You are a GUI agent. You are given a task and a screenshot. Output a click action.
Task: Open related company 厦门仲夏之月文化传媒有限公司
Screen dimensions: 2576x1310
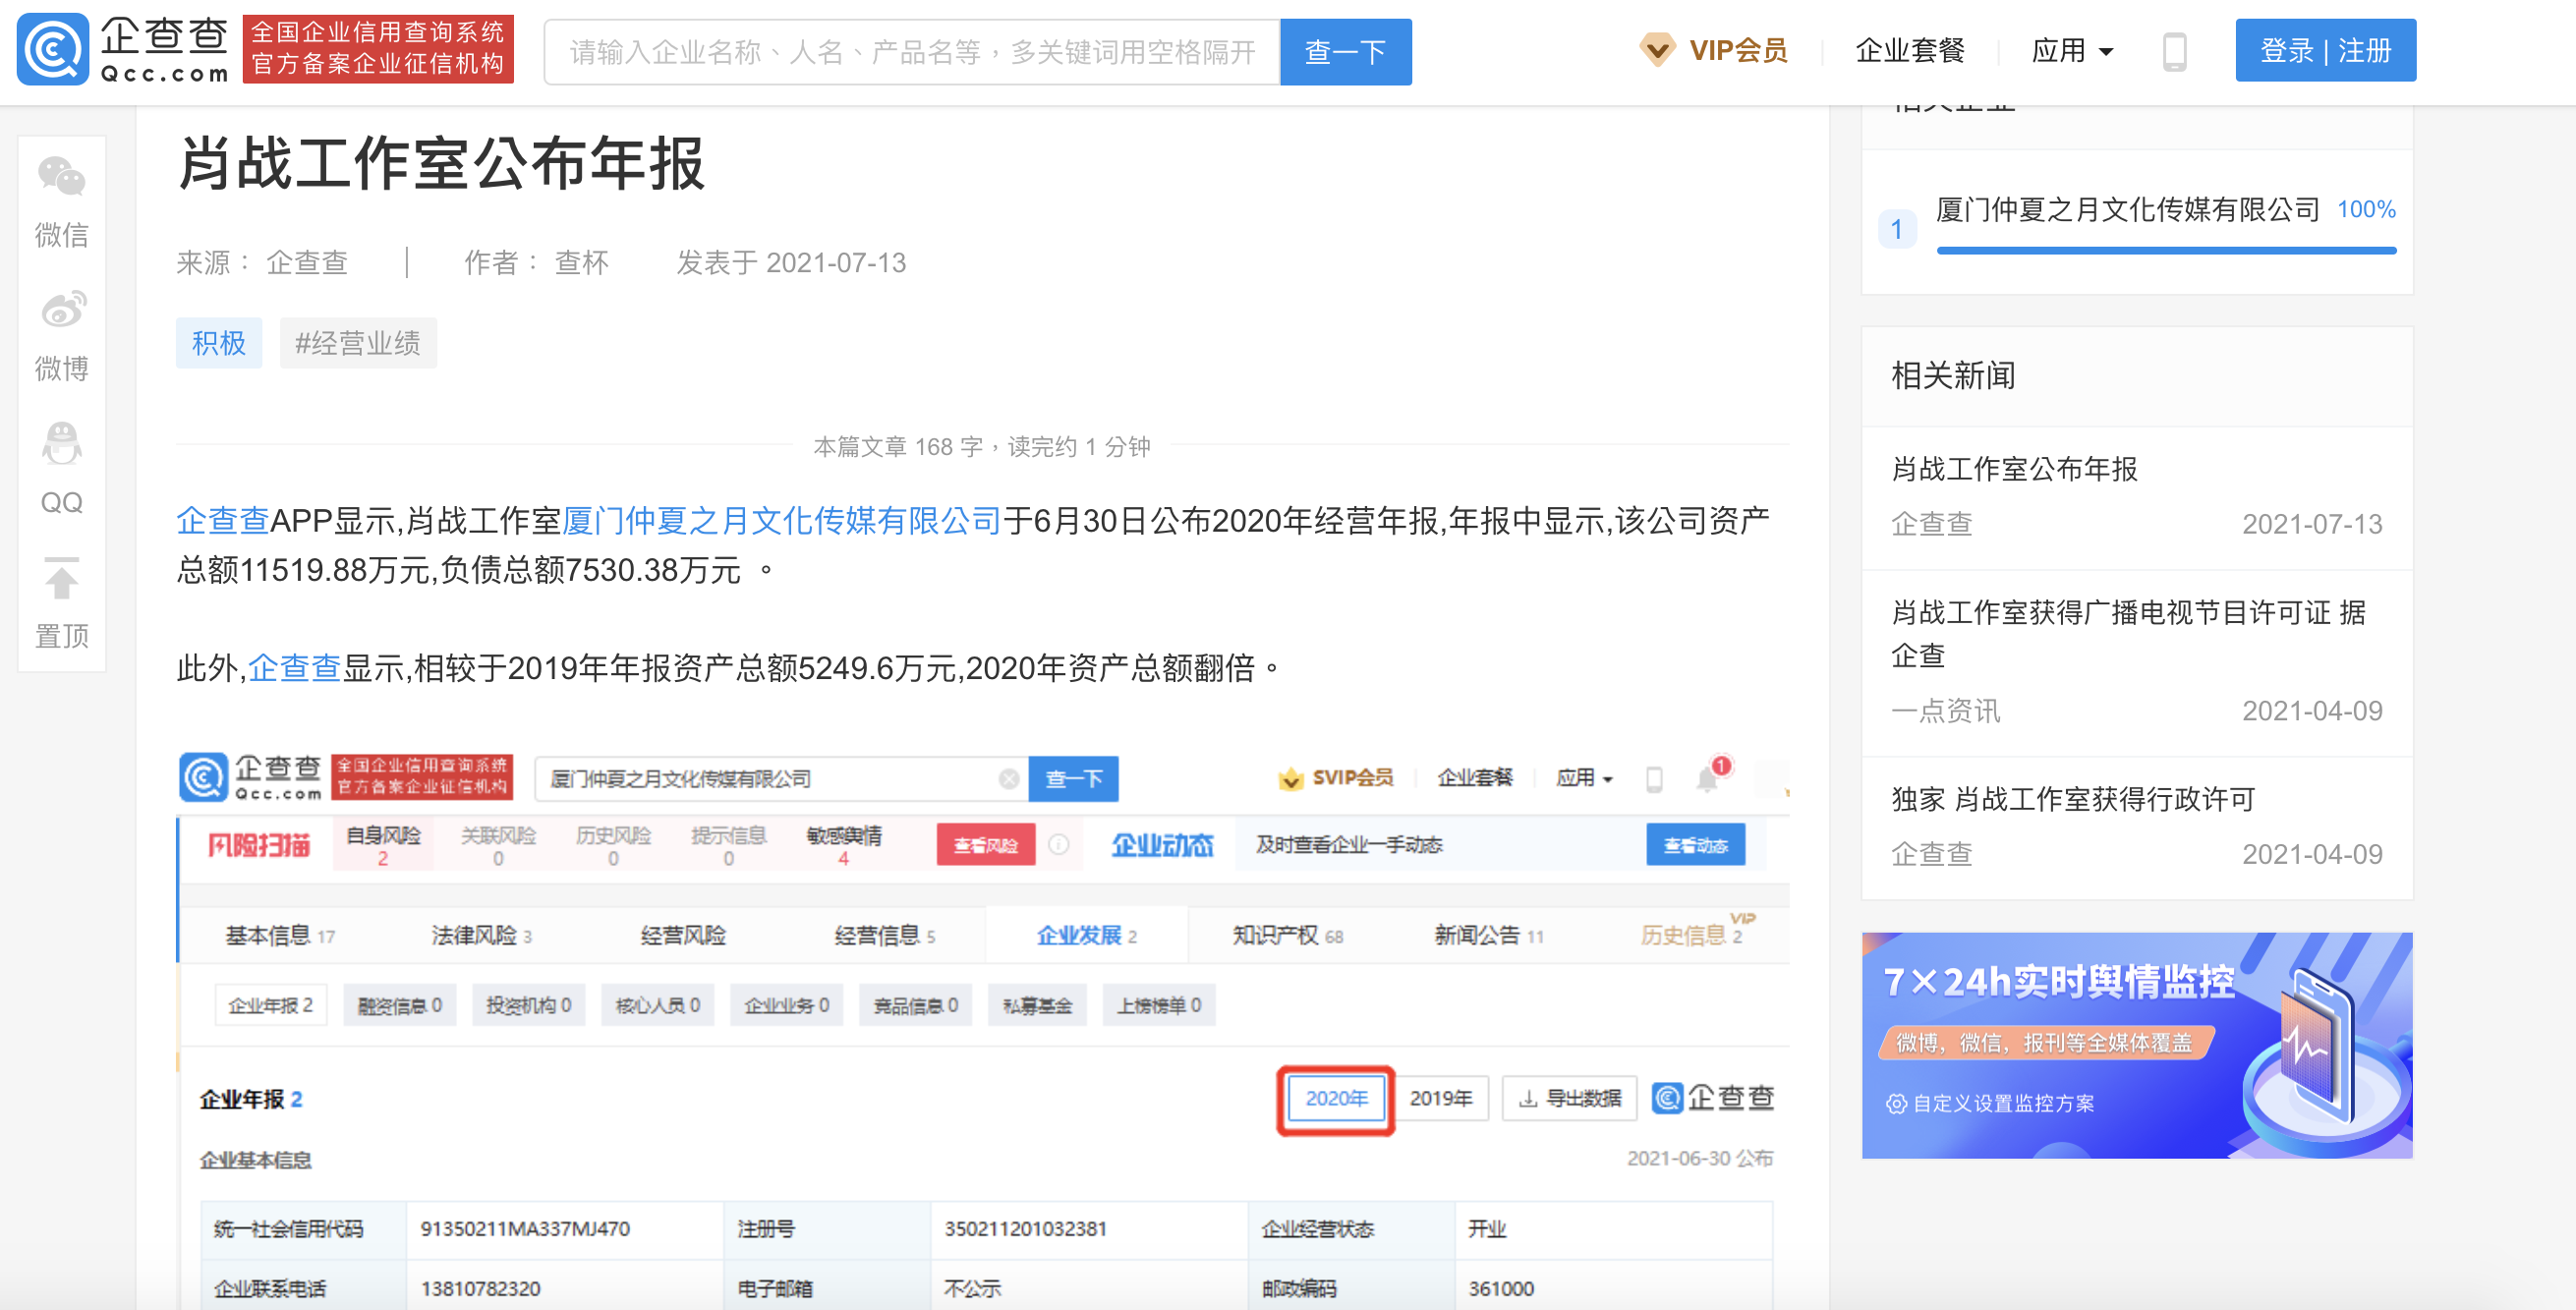click(x=2127, y=209)
